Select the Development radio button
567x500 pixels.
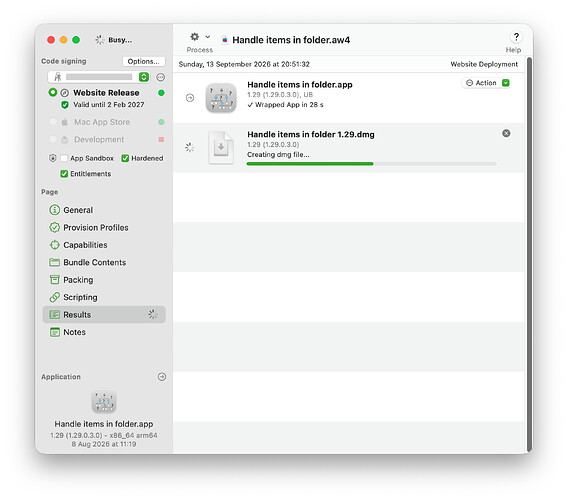click(53, 139)
